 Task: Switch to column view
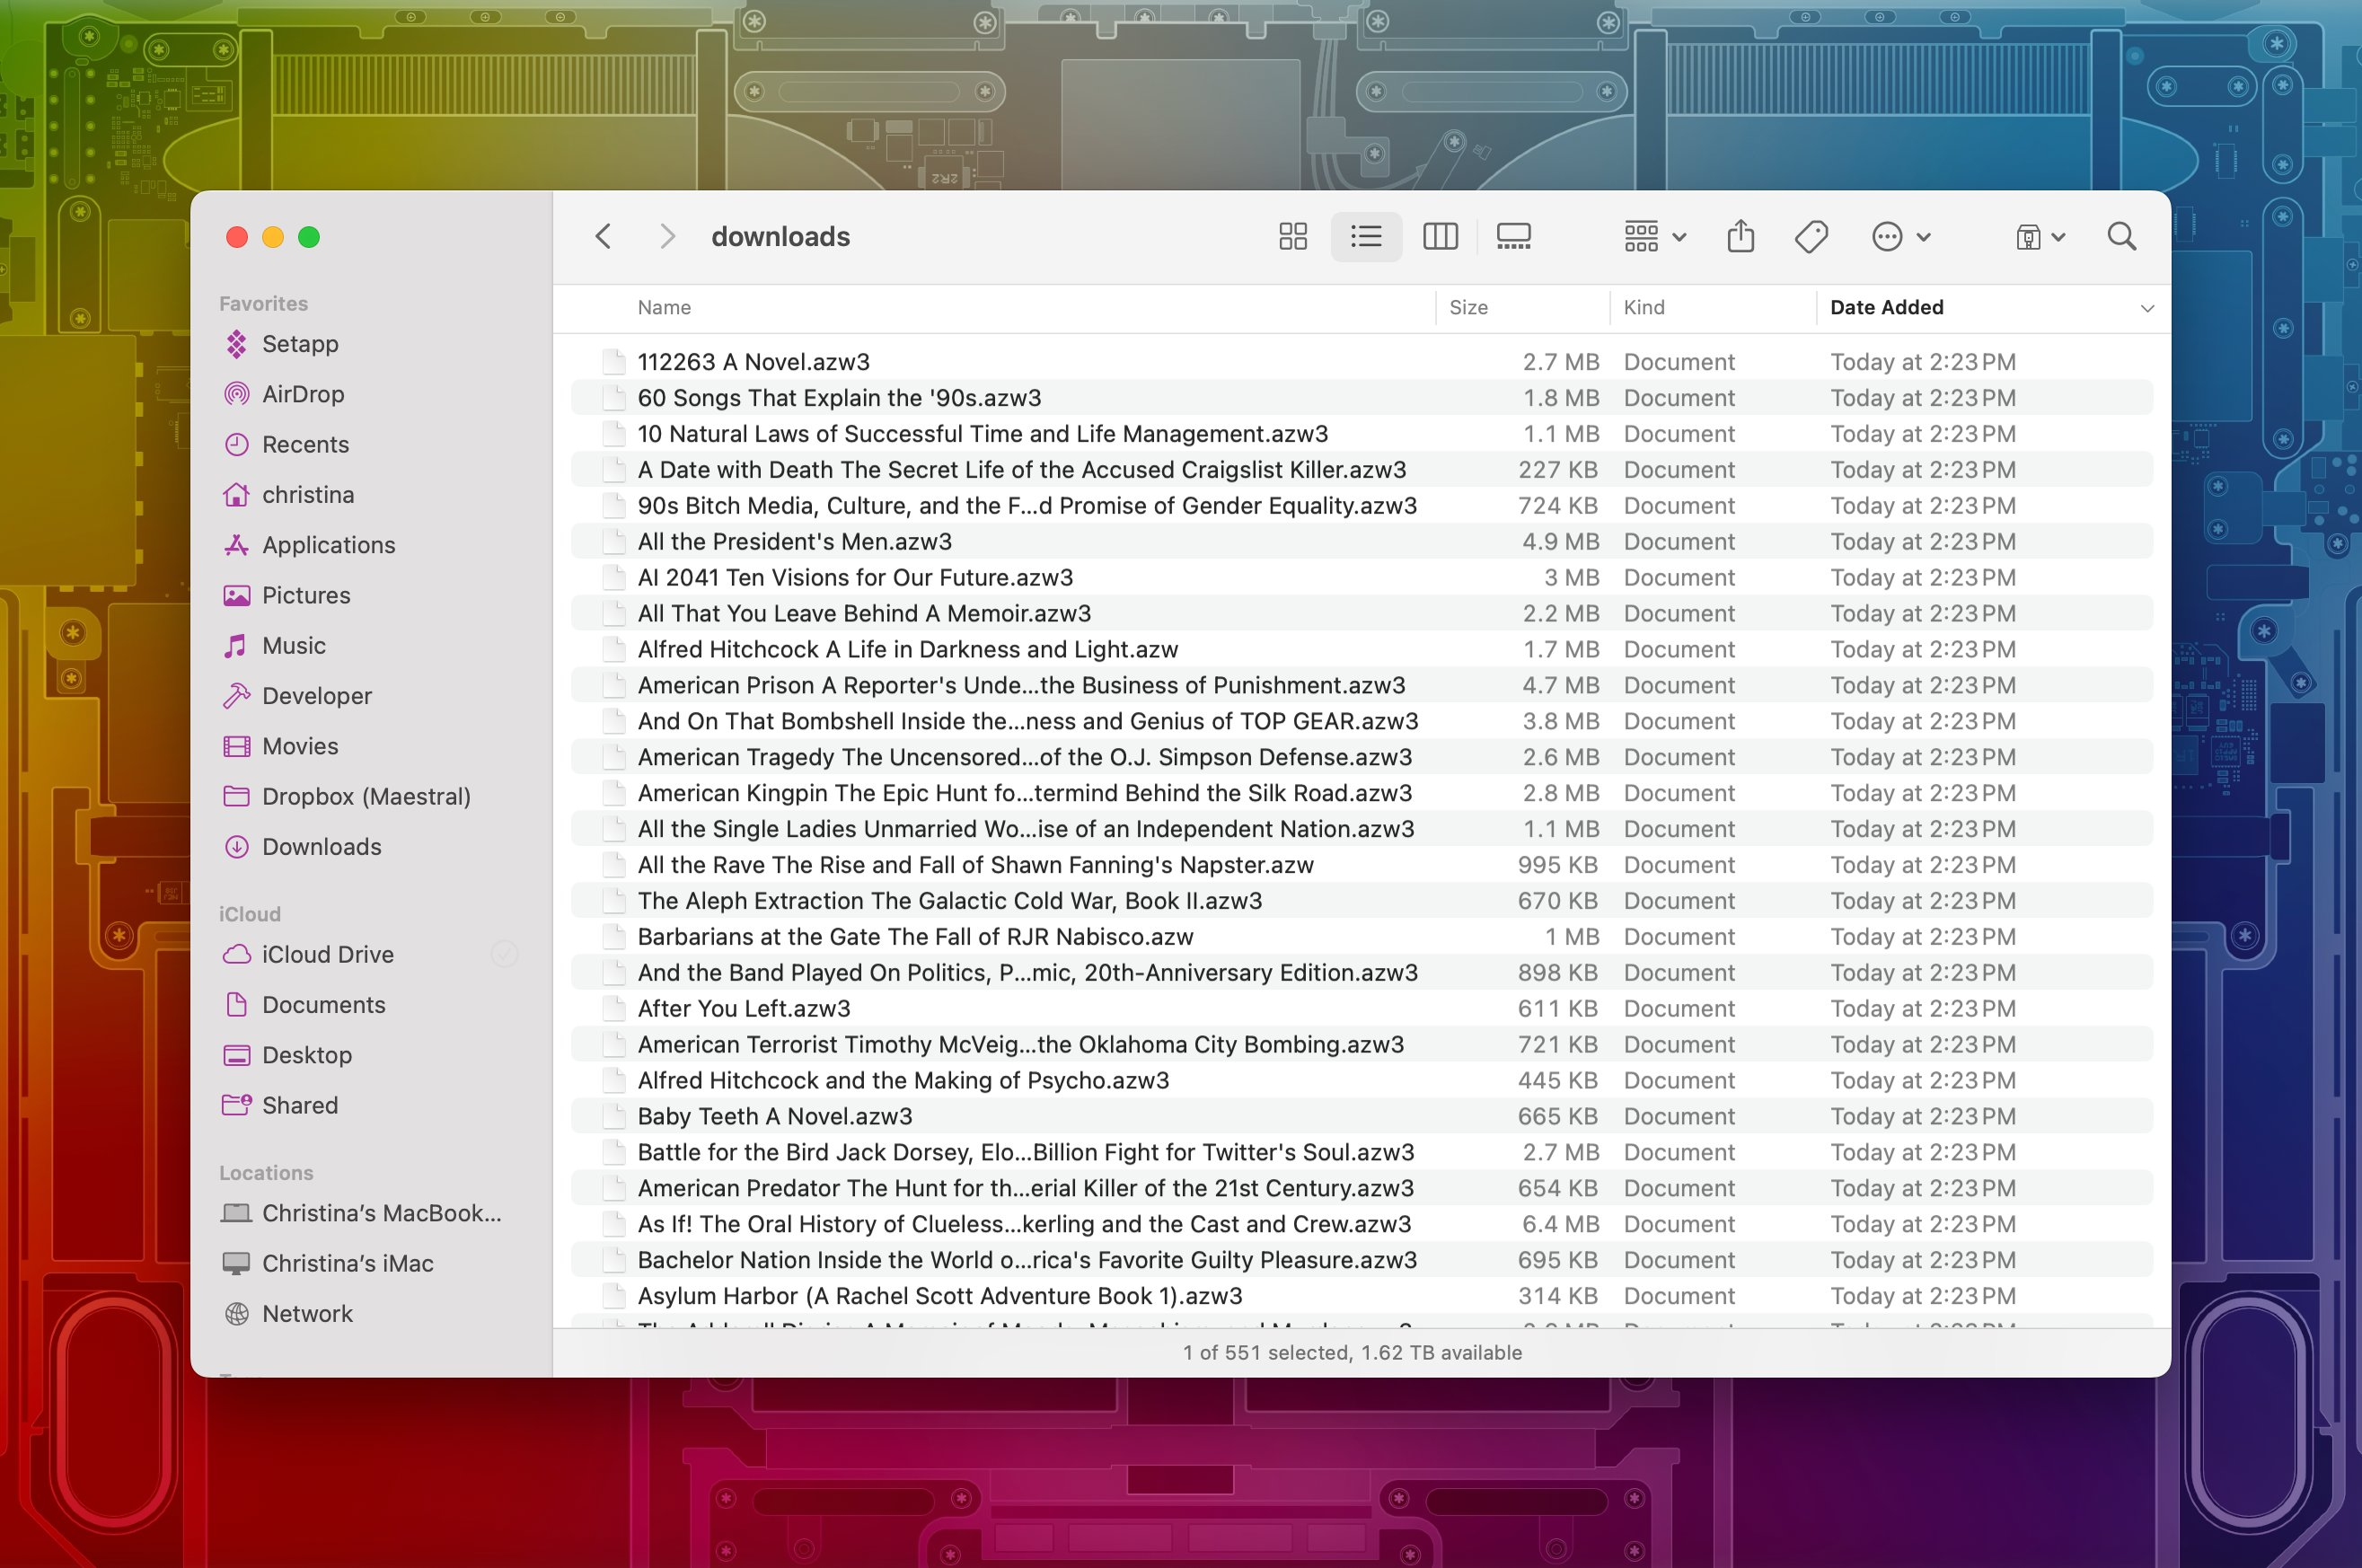pyautogui.click(x=1440, y=237)
